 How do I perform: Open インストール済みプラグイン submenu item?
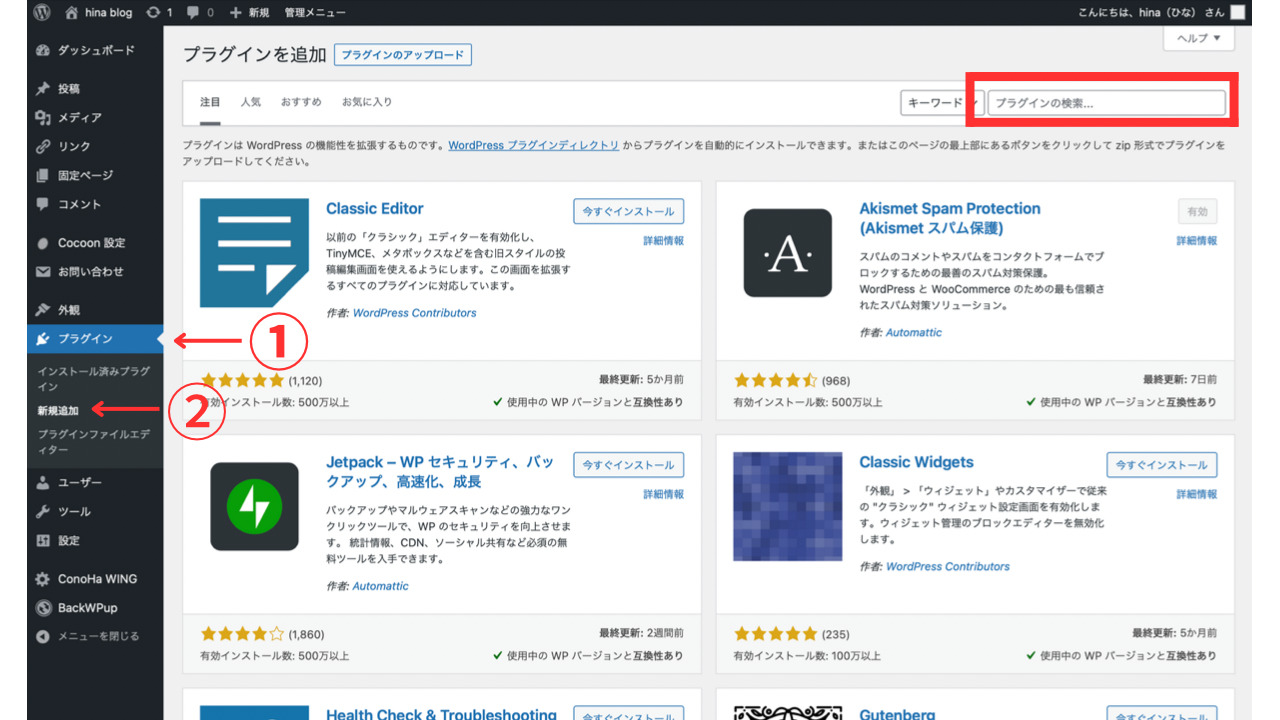(93, 378)
